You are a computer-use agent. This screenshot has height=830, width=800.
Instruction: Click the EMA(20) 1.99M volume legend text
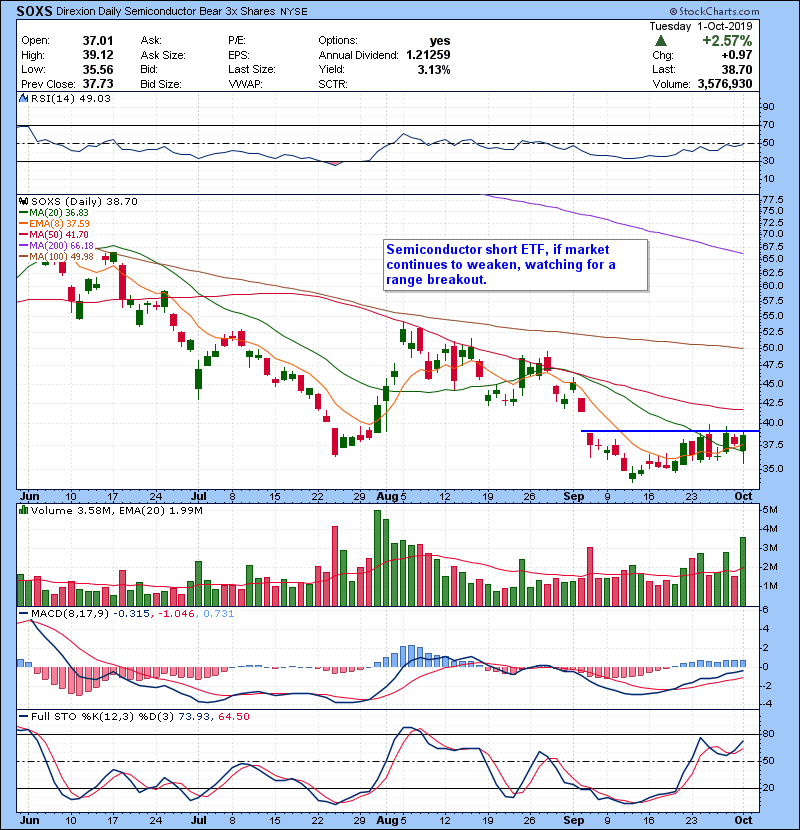tap(161, 511)
